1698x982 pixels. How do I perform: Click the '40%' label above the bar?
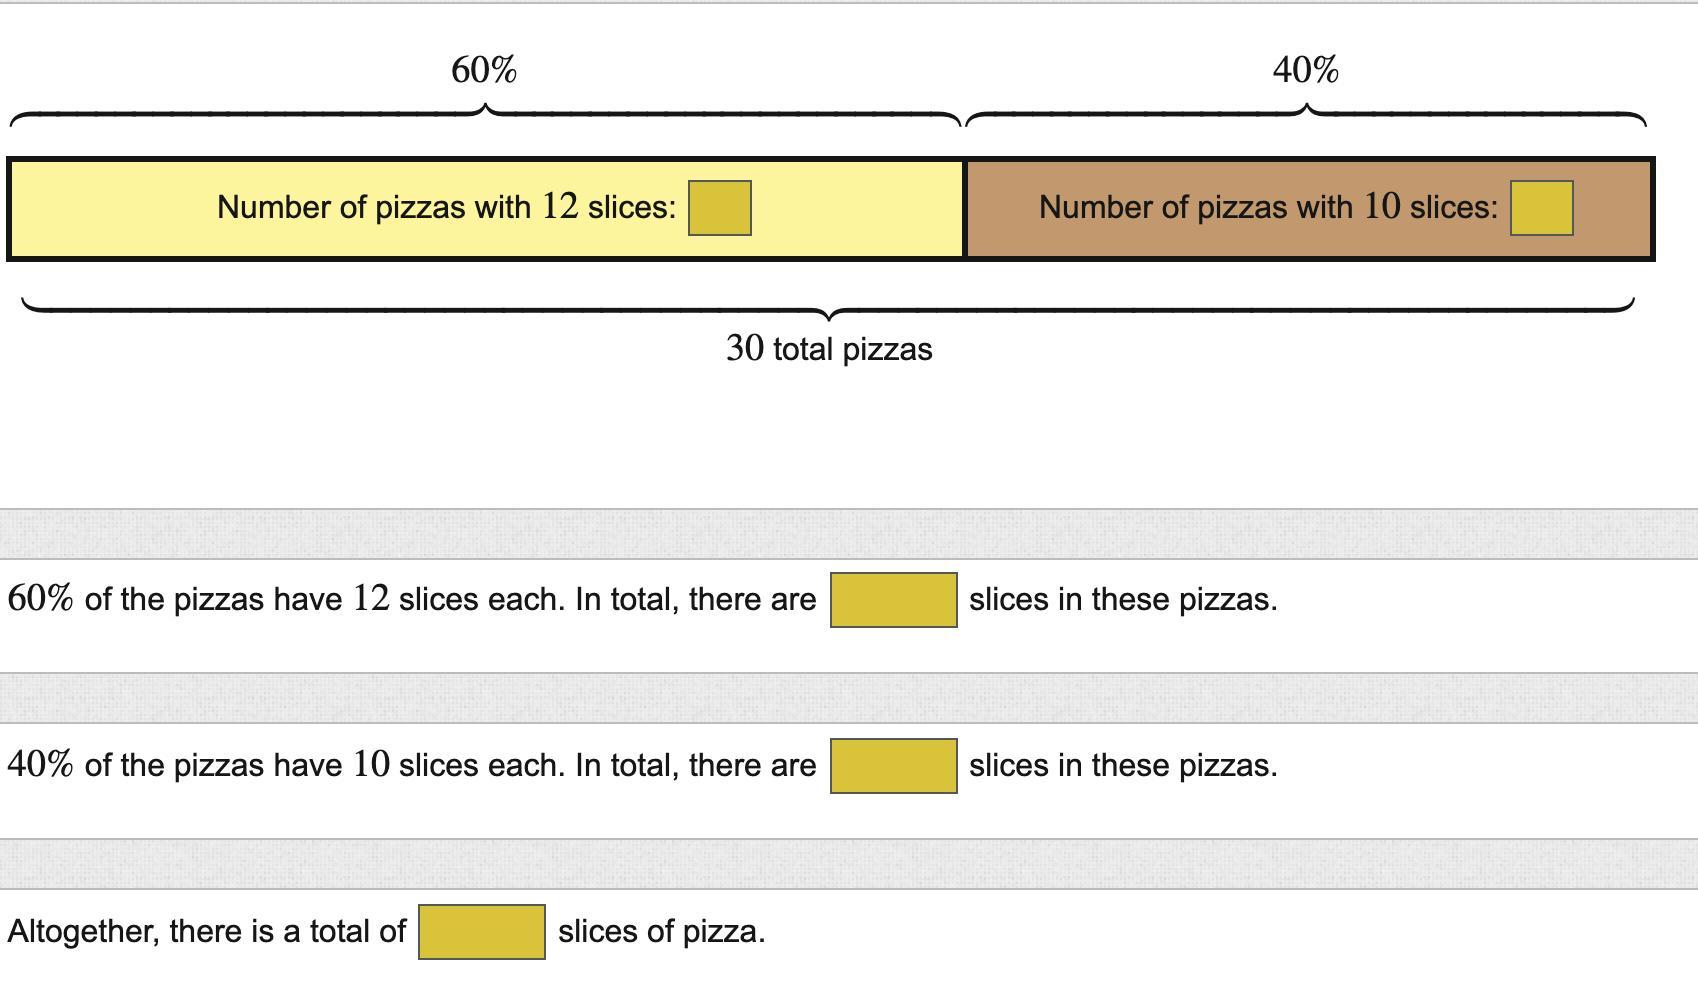click(x=1305, y=70)
